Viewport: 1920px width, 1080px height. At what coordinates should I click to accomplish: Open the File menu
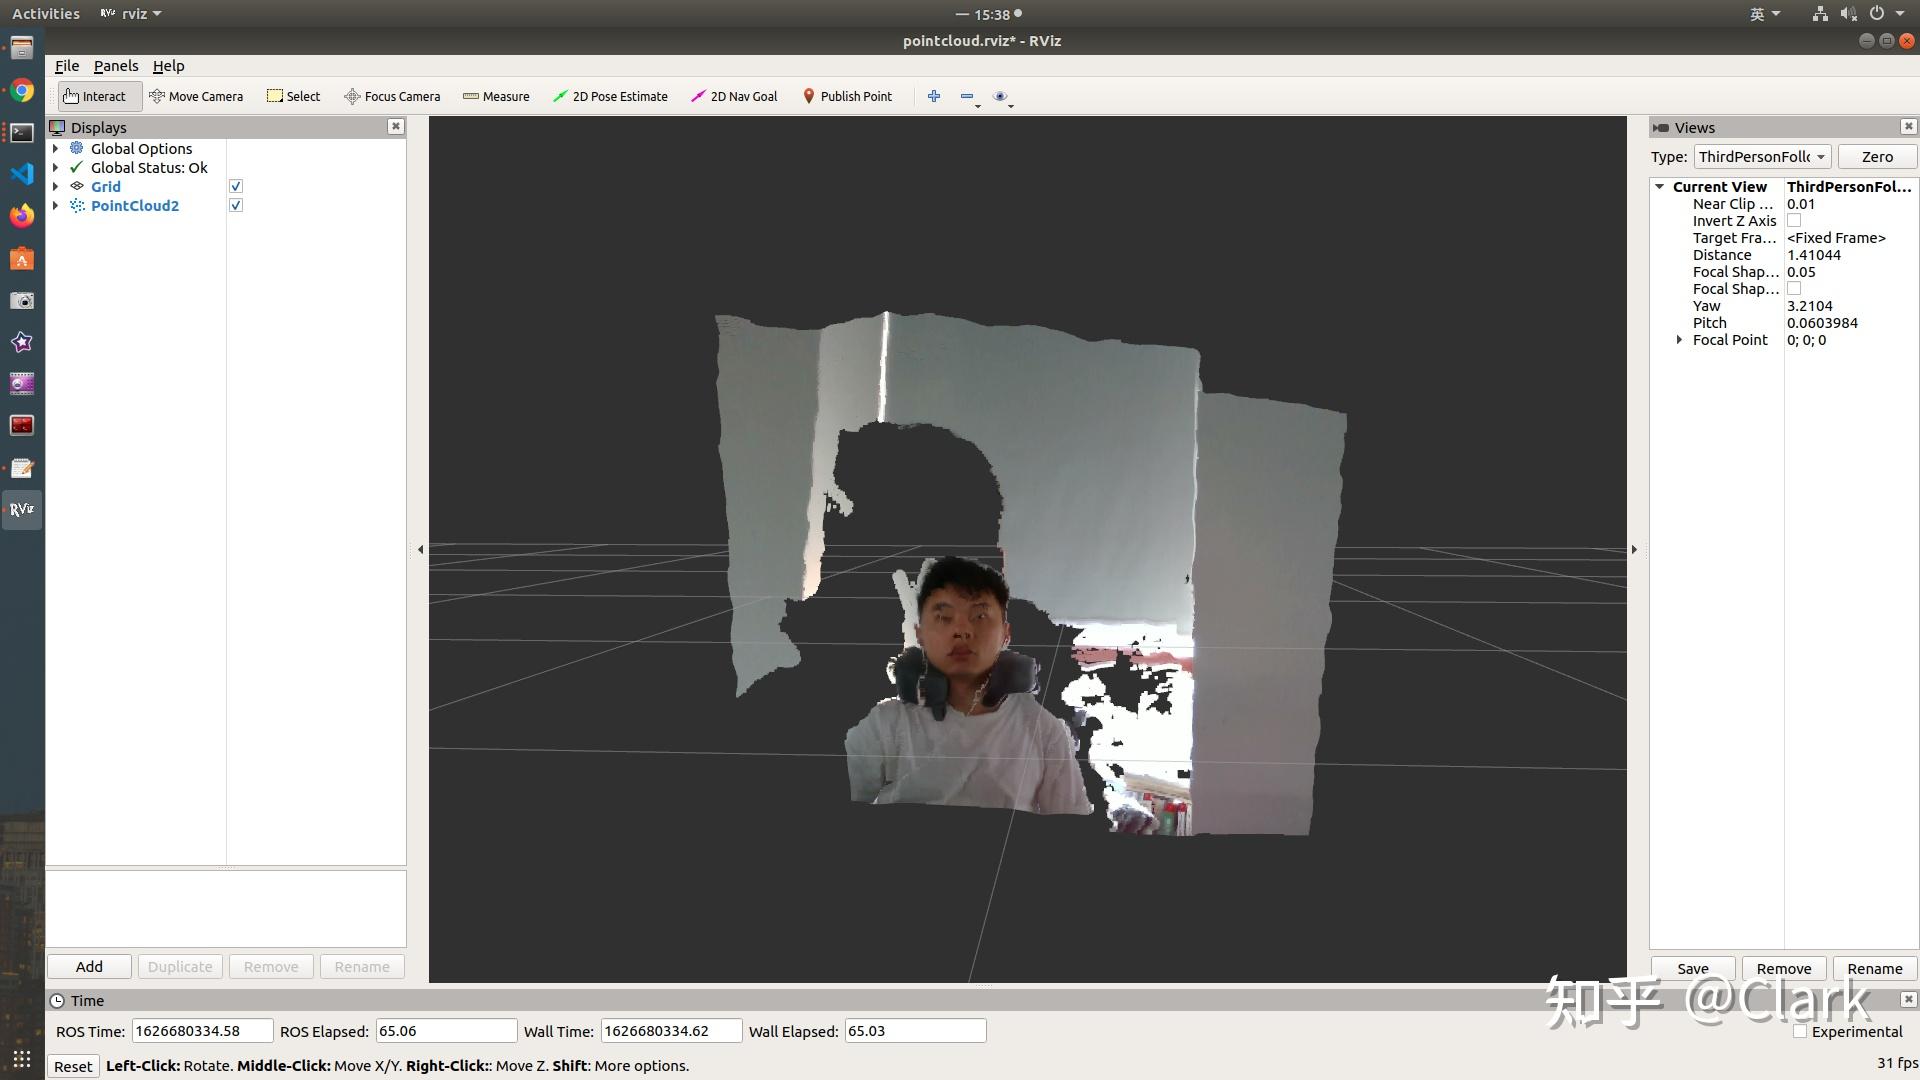click(67, 66)
